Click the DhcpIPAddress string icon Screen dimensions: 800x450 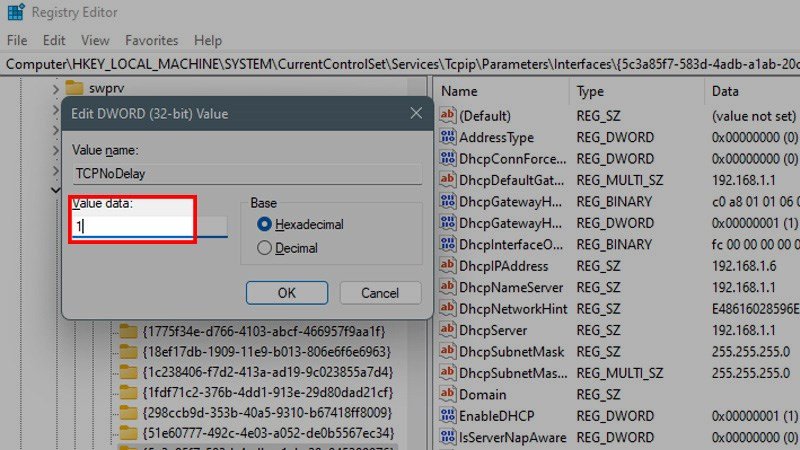[x=447, y=265]
